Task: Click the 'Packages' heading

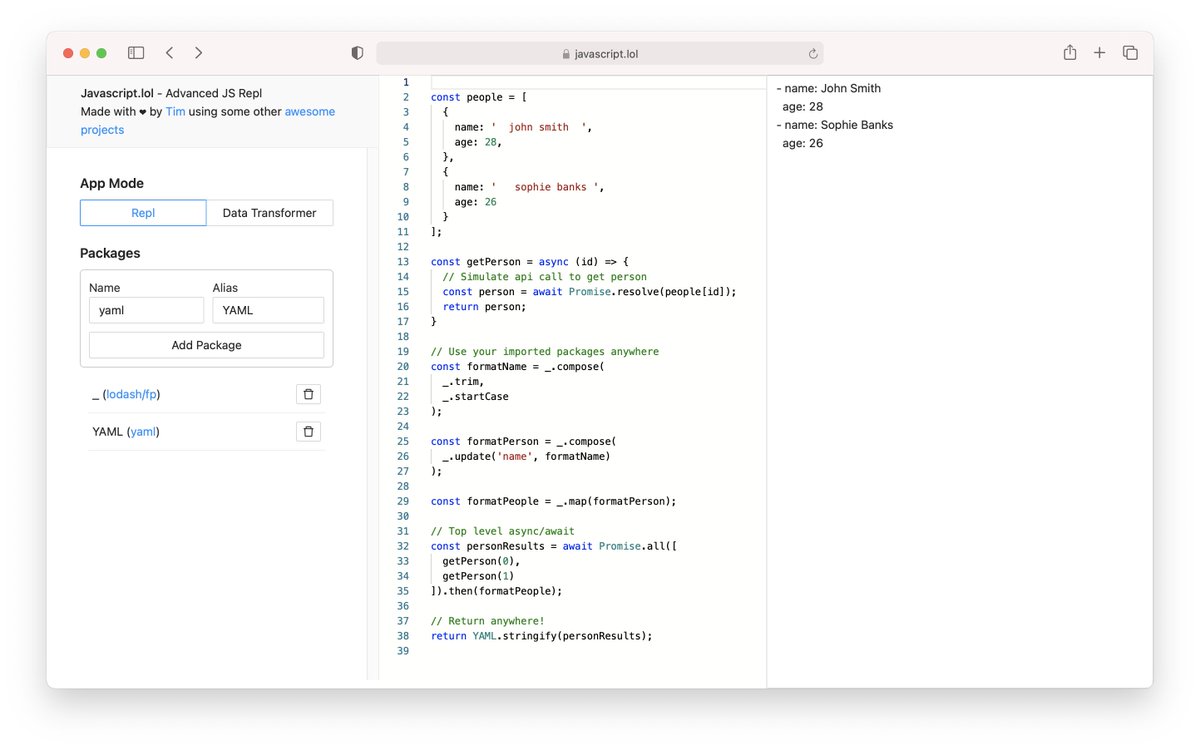Action: [x=110, y=253]
